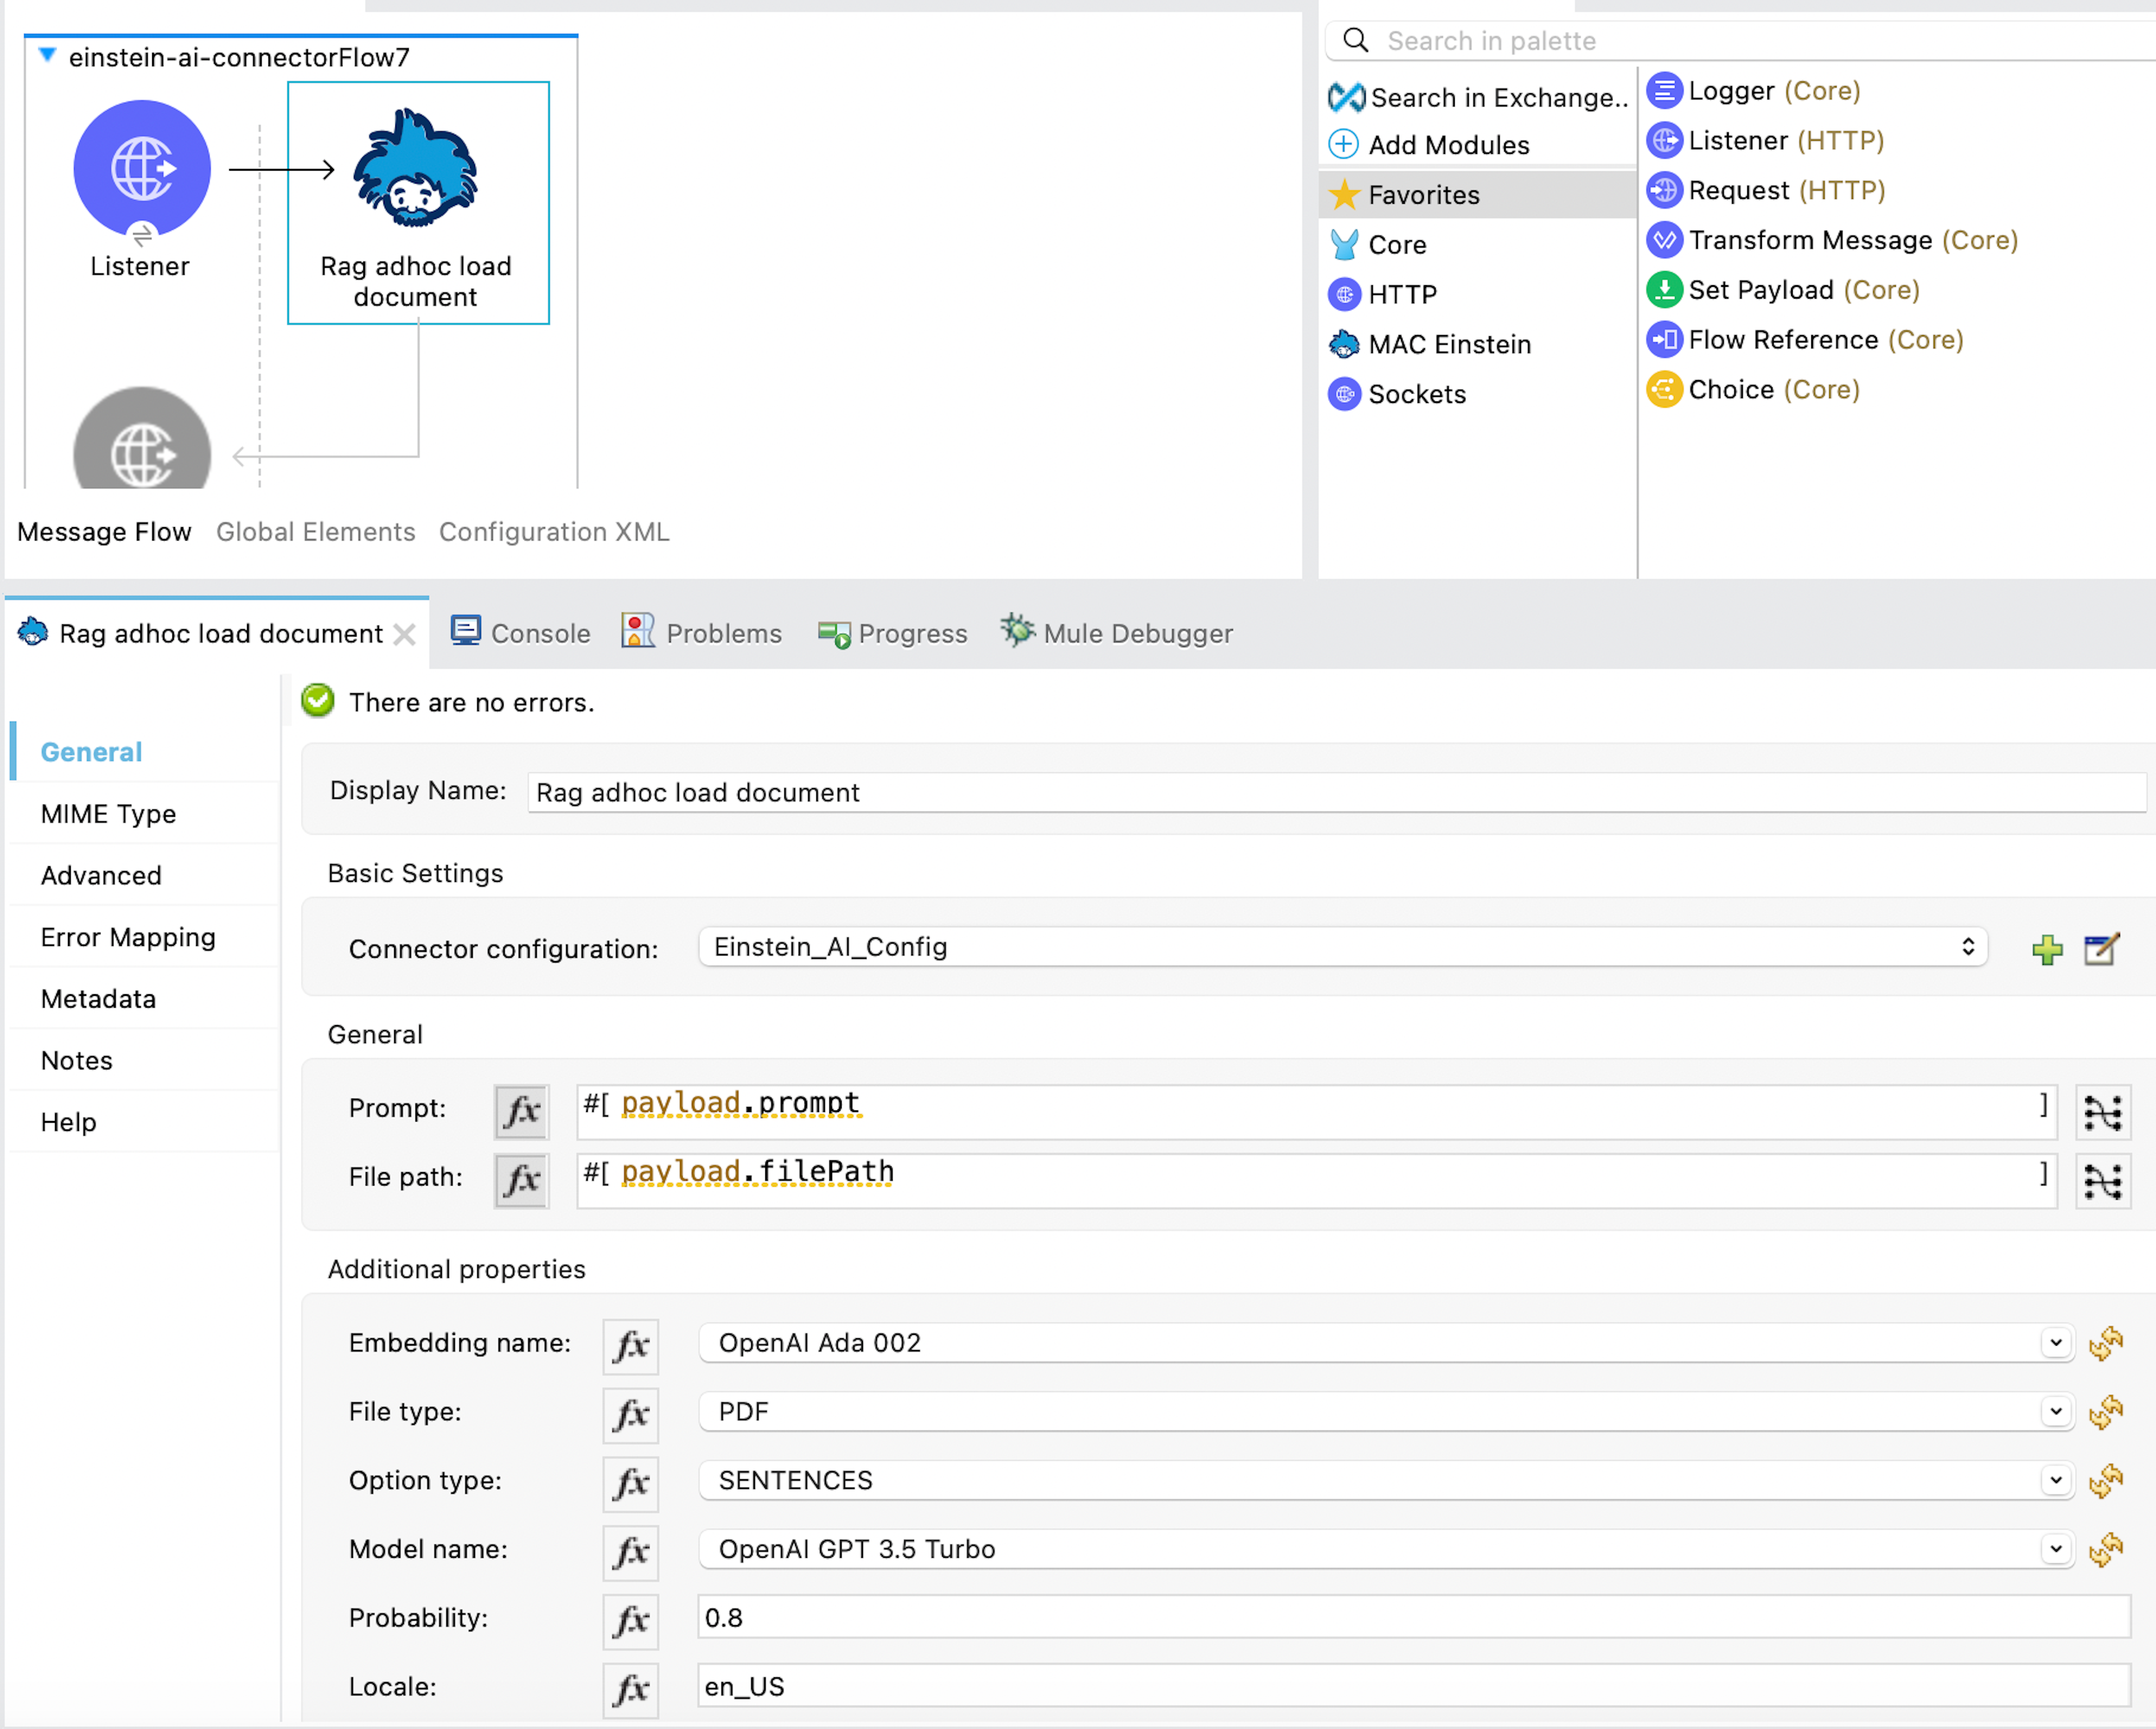Close the Rag adhoc load document tab
The width and height of the screenshot is (2156, 1729).
coord(404,635)
